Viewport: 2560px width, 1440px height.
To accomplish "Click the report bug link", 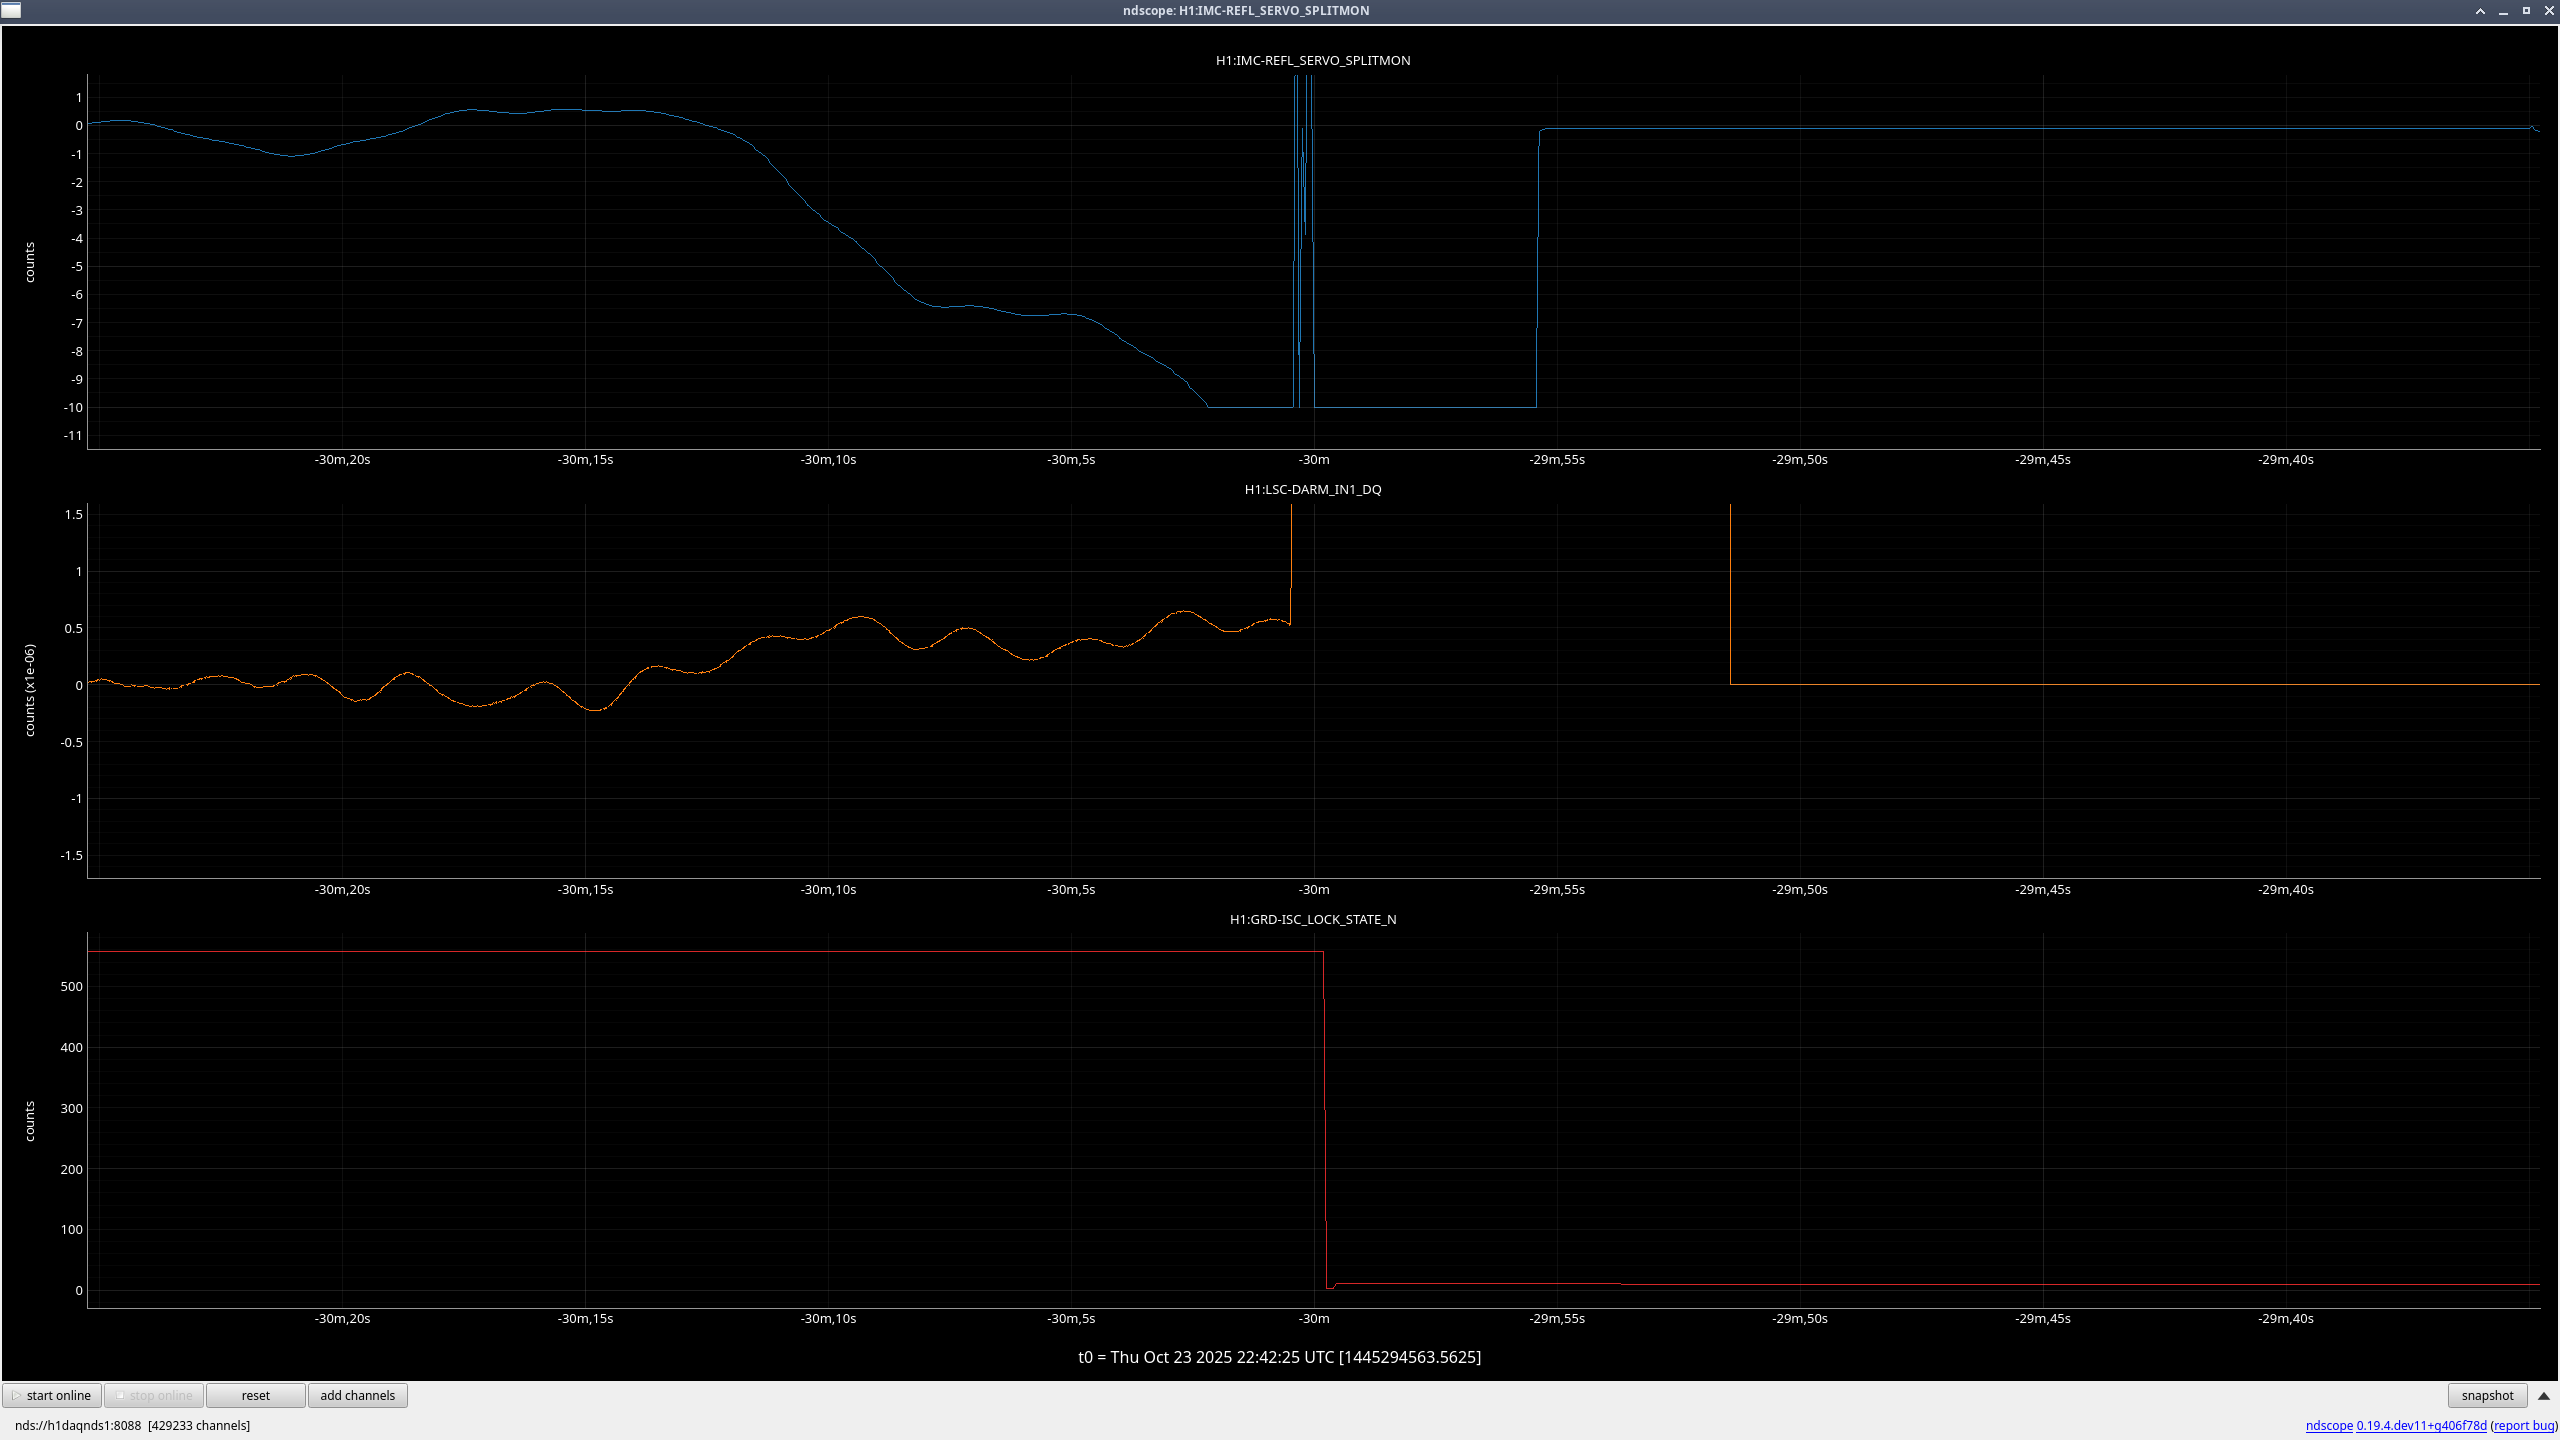I will click(2524, 1425).
